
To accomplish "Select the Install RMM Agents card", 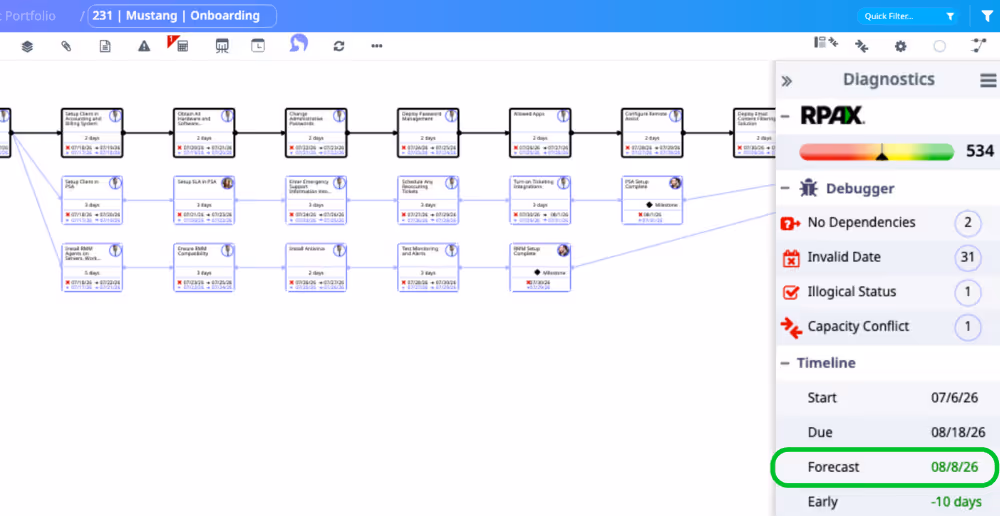I will click(92, 267).
